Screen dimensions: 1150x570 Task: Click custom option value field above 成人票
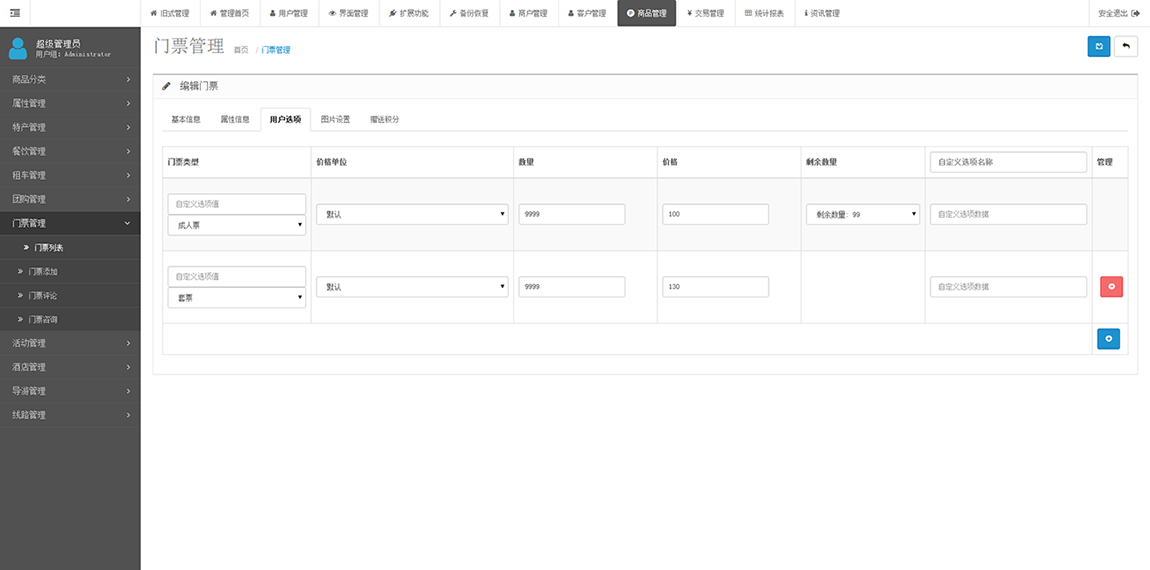coord(237,204)
